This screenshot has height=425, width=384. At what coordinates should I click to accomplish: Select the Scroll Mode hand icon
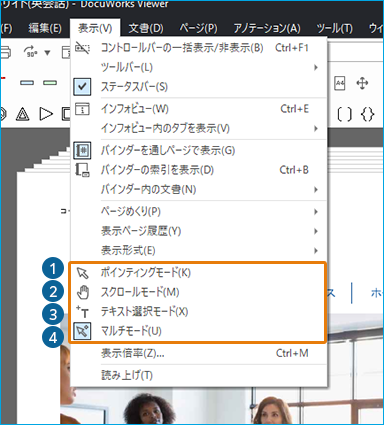click(83, 292)
